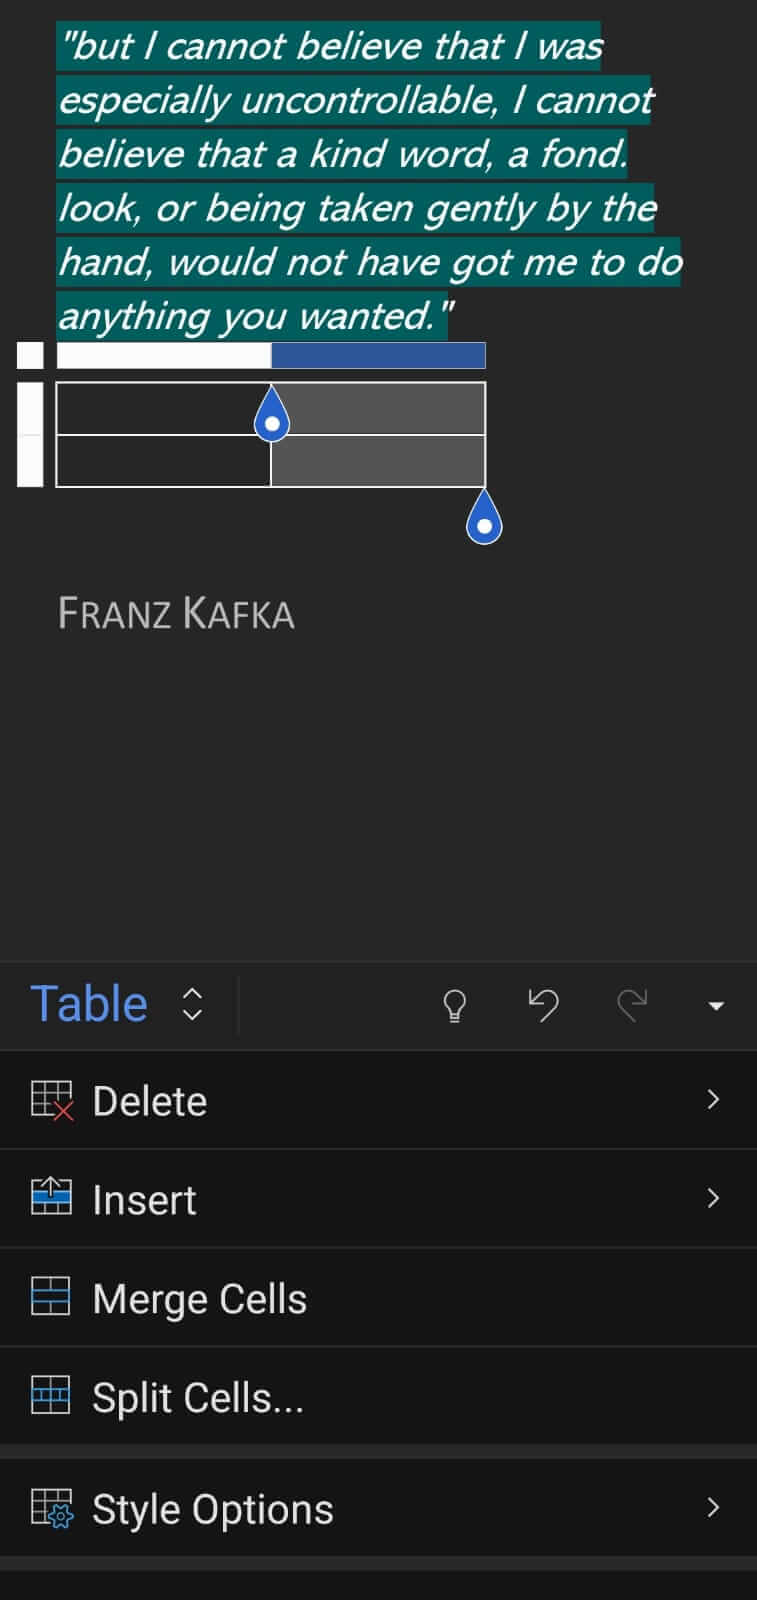Viewport: 757px width, 1600px height.
Task: Redo the last edit with redo arrow
Action: (x=633, y=1006)
